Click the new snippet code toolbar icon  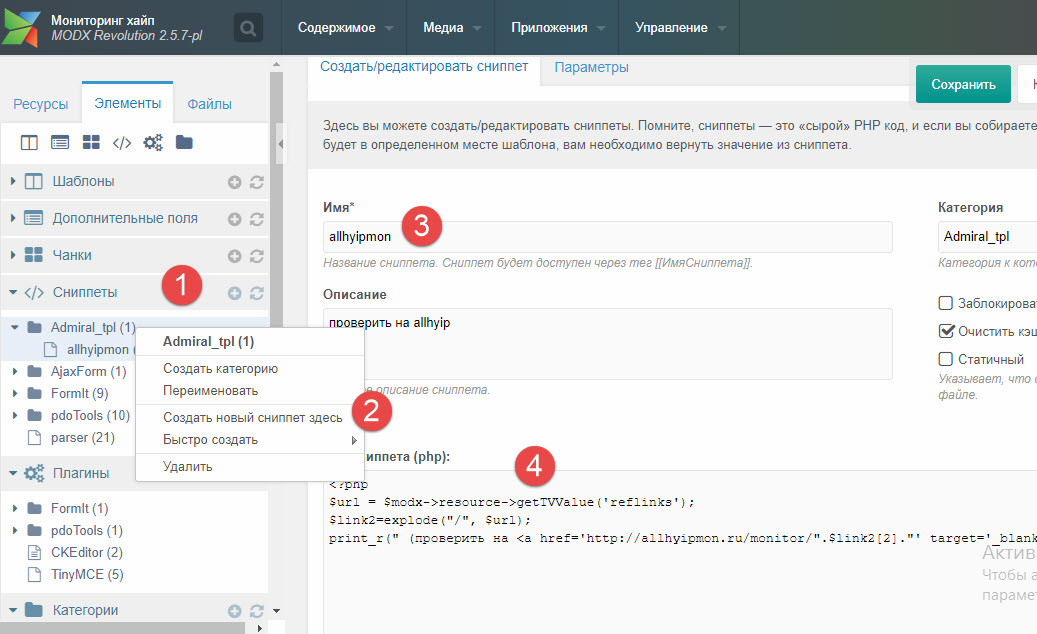tap(122, 142)
